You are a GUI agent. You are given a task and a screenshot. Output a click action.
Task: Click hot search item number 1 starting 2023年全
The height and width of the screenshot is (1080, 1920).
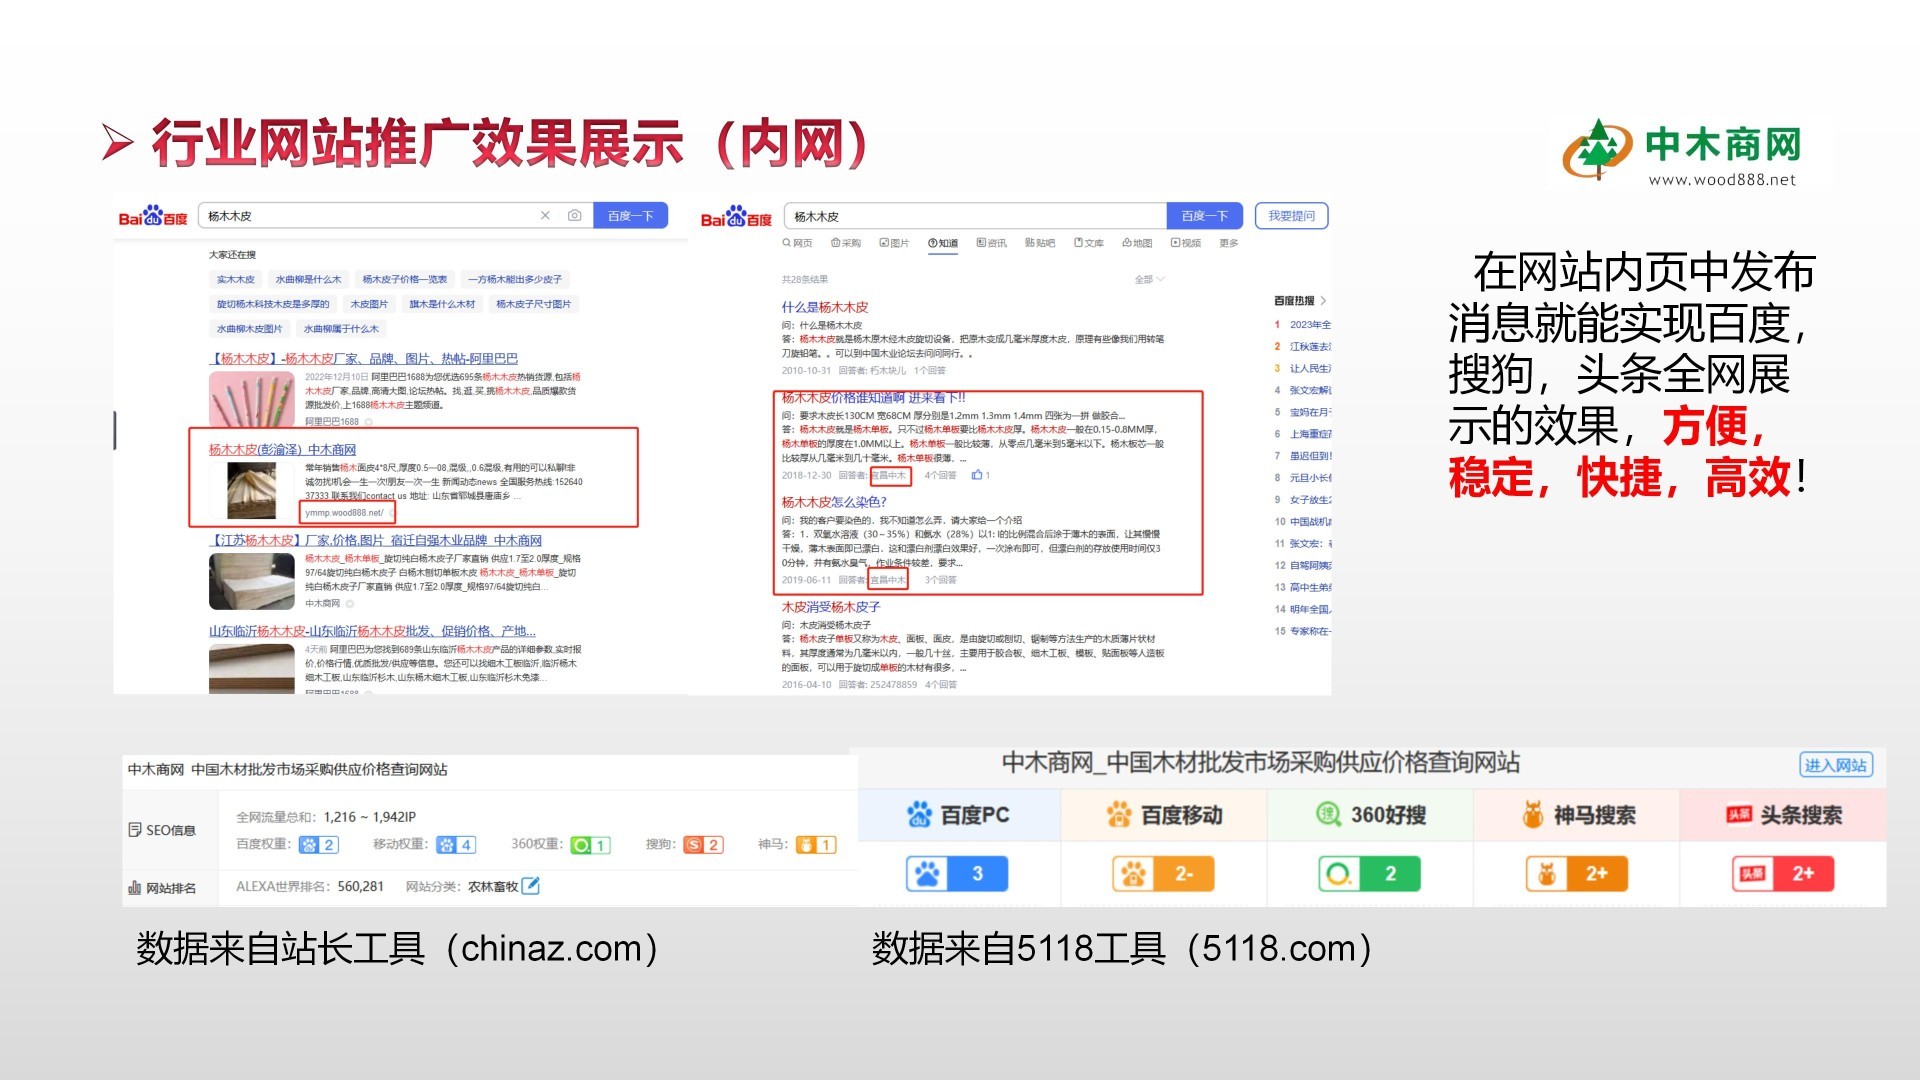tap(1303, 325)
